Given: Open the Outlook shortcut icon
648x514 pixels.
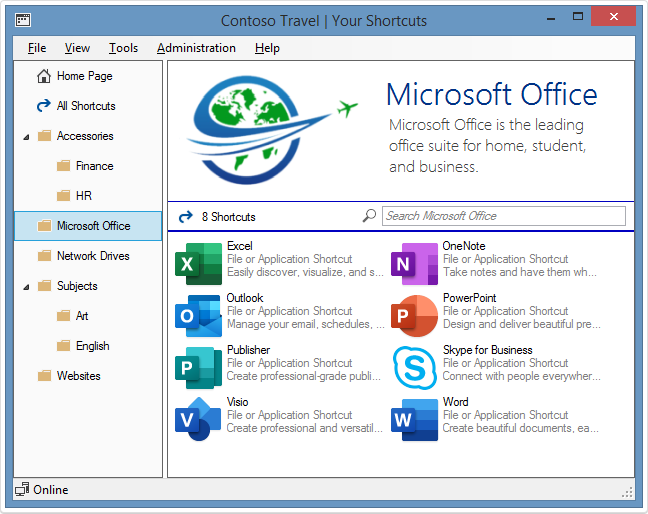Looking at the screenshot, I should pyautogui.click(x=198, y=316).
